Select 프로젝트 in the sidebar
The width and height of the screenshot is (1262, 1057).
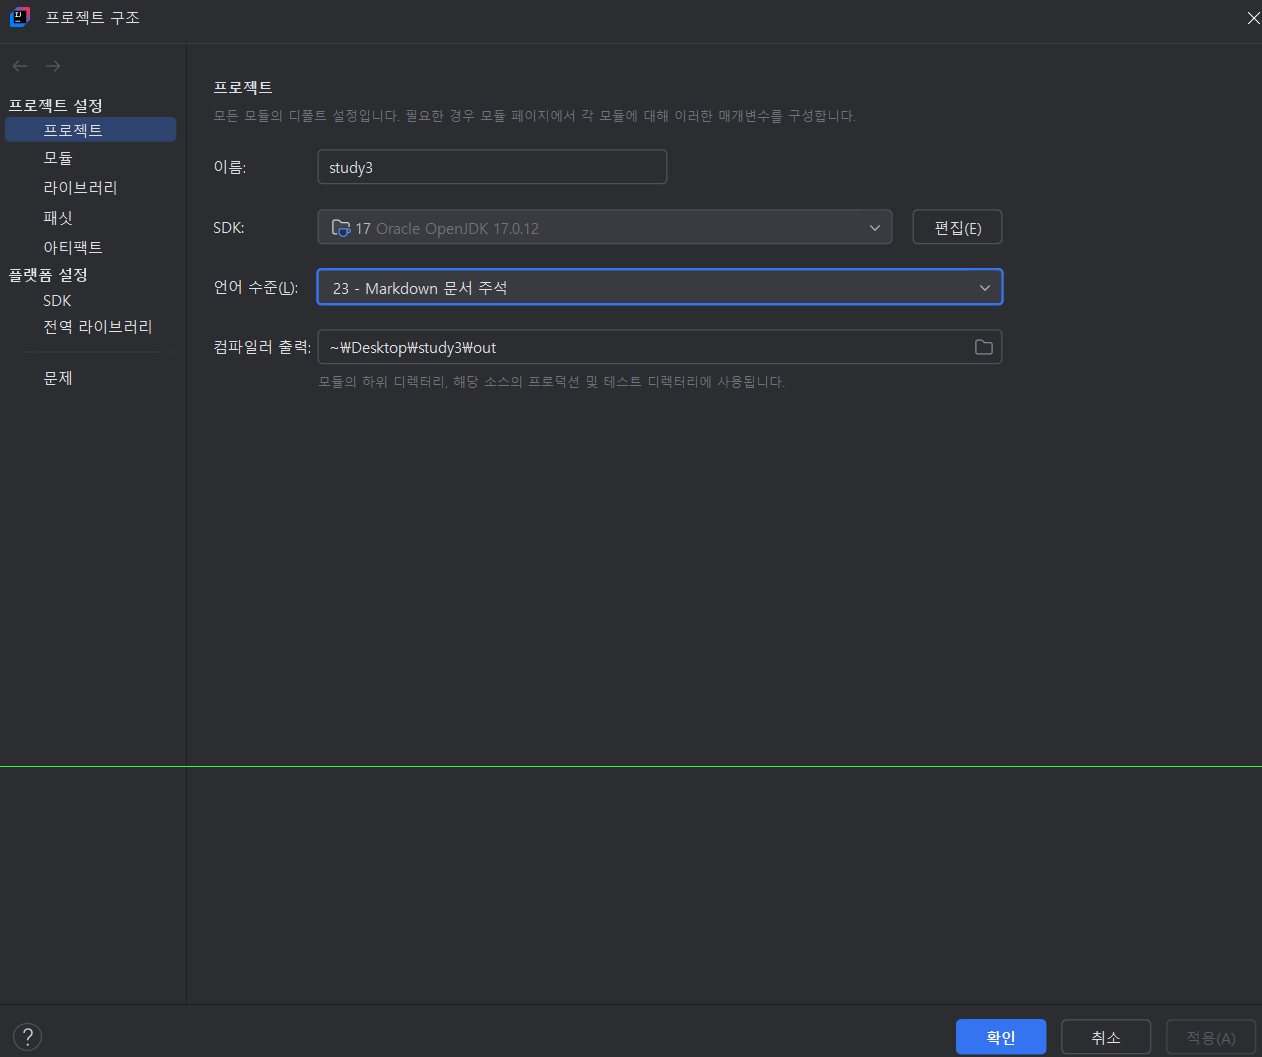pyautogui.click(x=73, y=130)
